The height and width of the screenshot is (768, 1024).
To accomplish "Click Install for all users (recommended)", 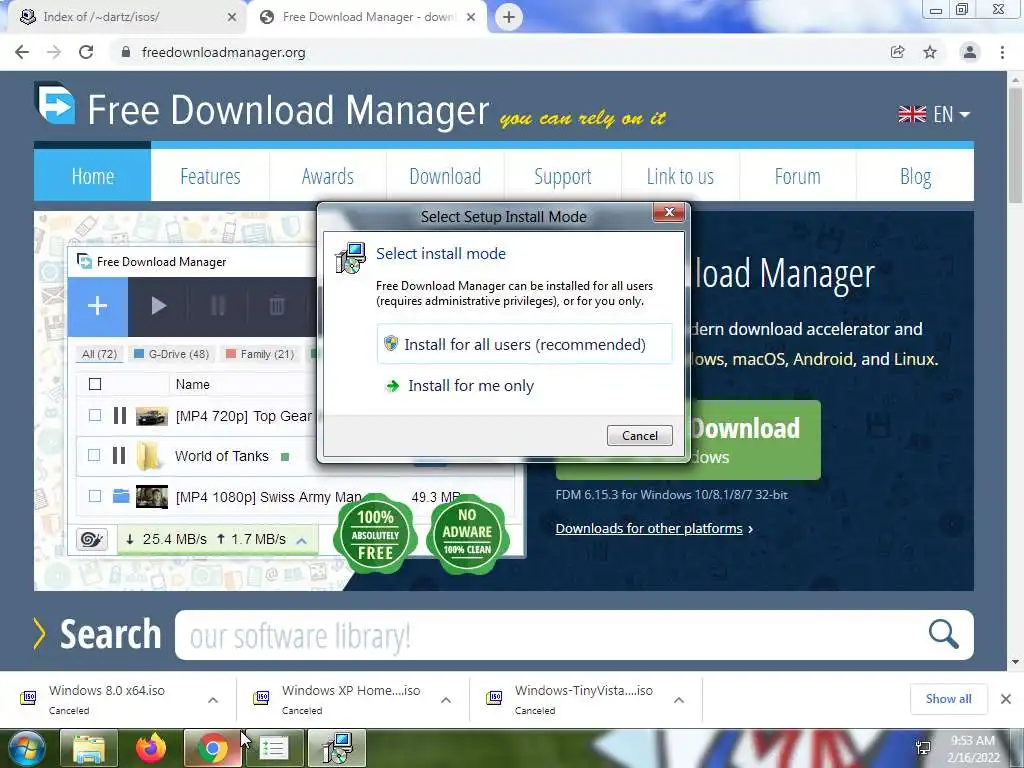I will point(524,344).
